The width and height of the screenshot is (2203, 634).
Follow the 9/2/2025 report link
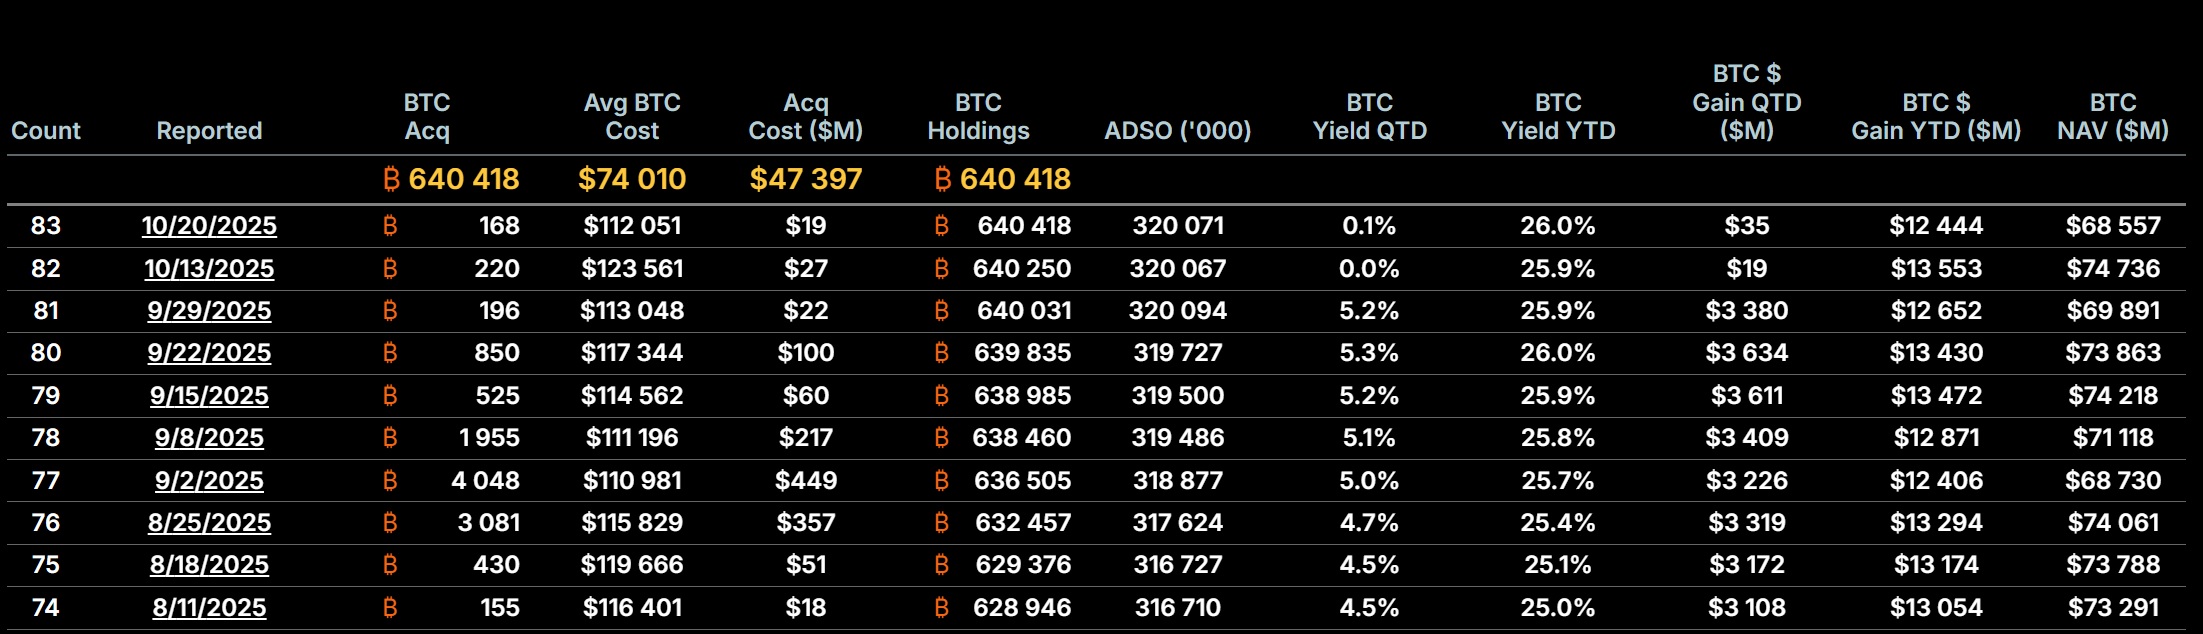click(209, 481)
